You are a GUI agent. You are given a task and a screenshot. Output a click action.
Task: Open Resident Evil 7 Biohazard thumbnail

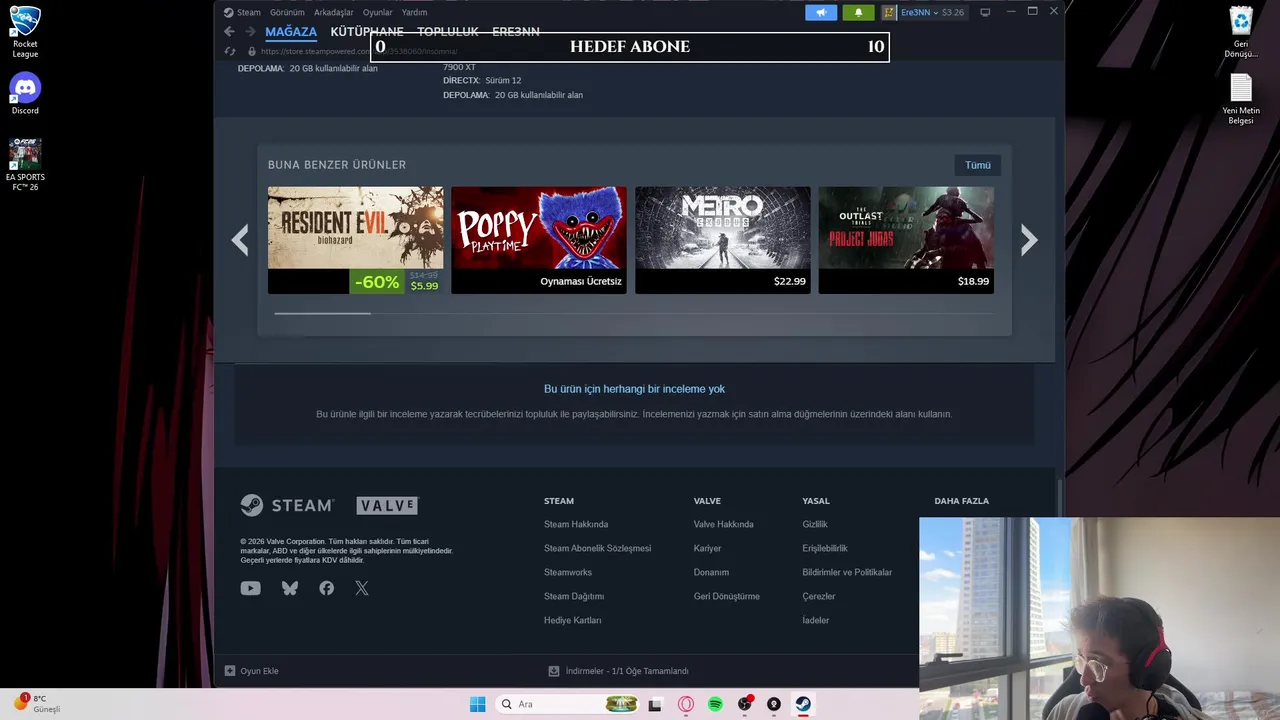pos(355,227)
